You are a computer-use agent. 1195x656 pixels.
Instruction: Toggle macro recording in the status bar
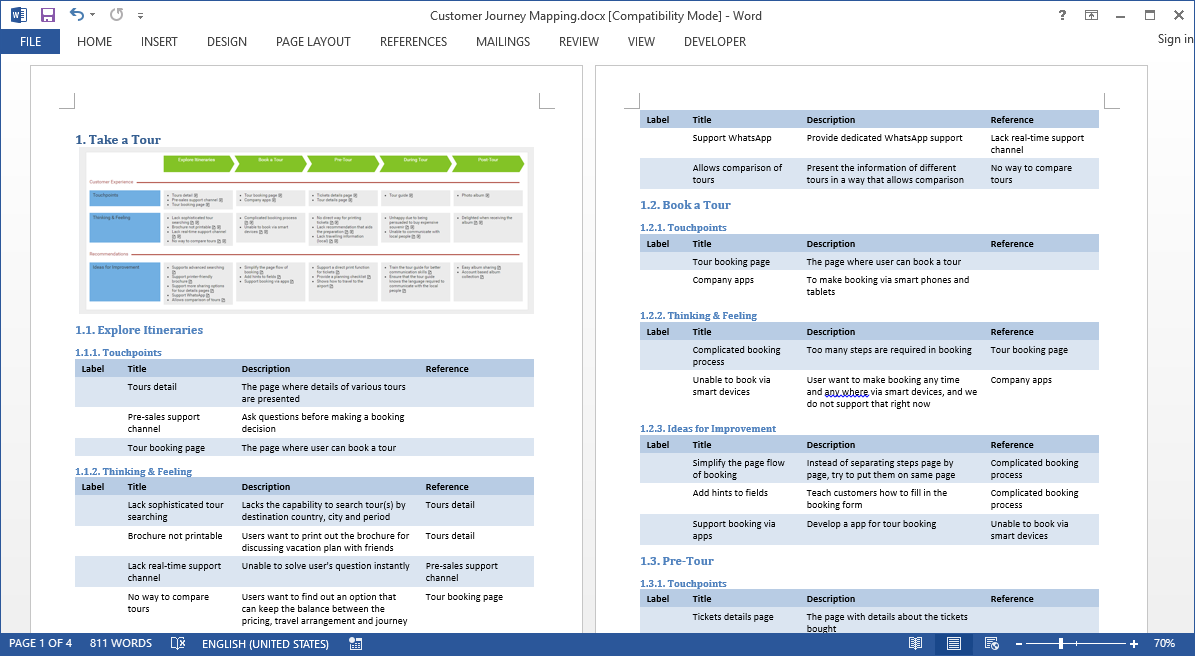click(x=355, y=644)
